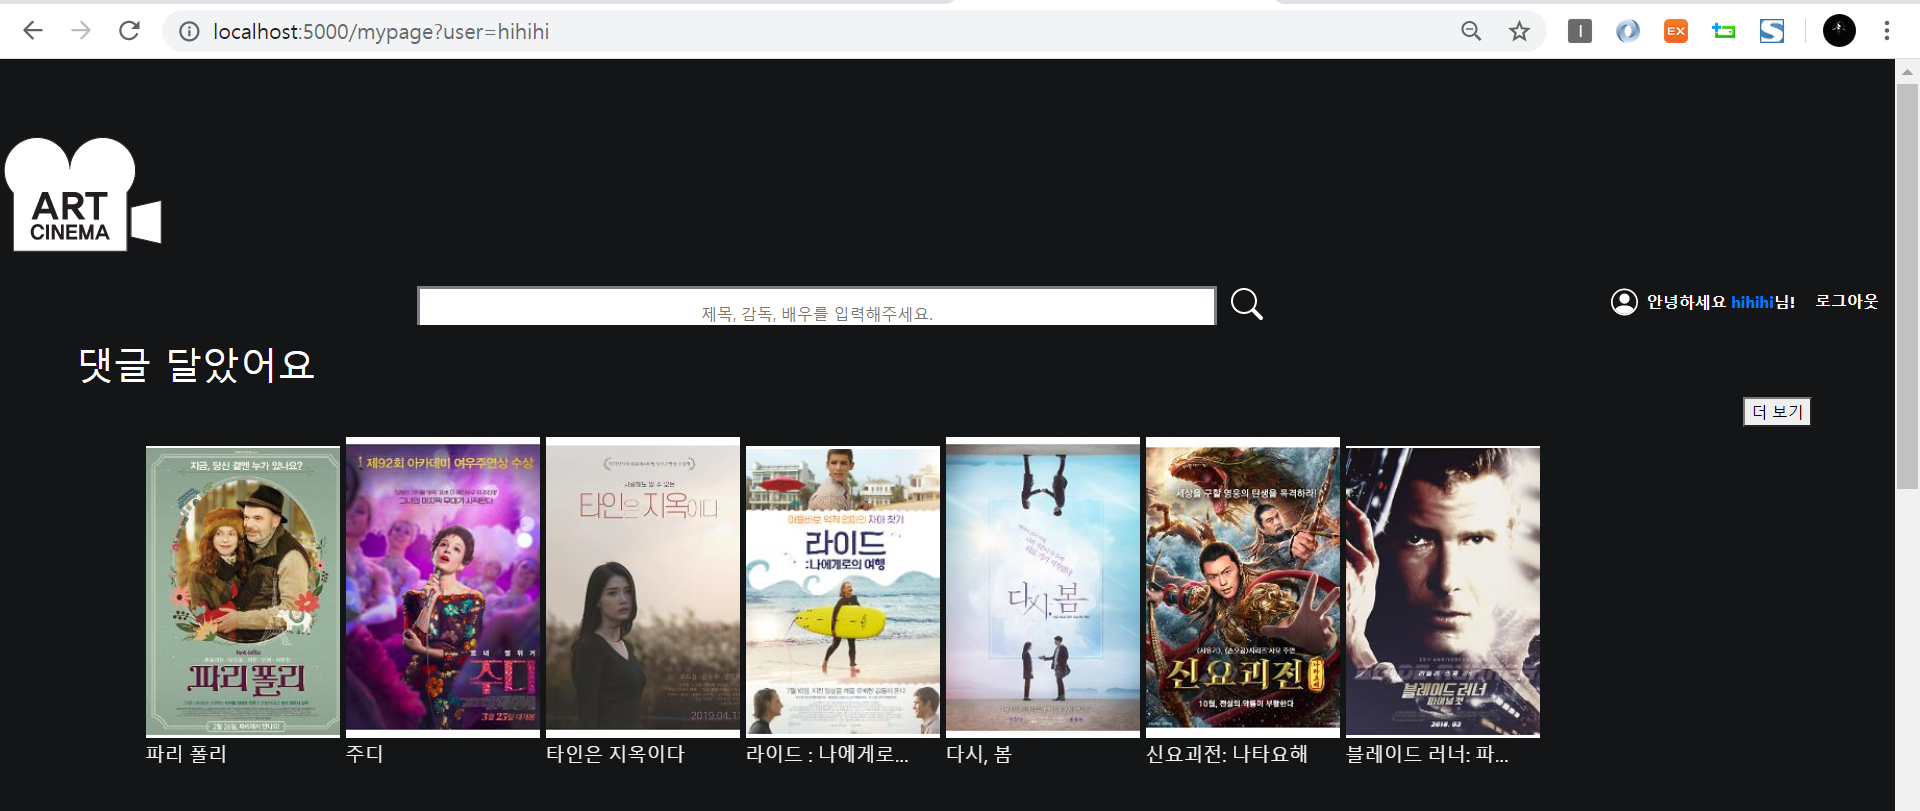1920x811 pixels.
Task: Open the 신요괴전 movie poster
Action: [1243, 587]
